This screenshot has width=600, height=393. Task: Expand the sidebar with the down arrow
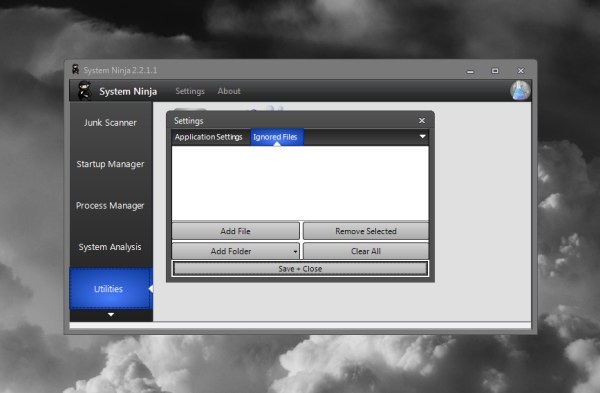point(111,315)
